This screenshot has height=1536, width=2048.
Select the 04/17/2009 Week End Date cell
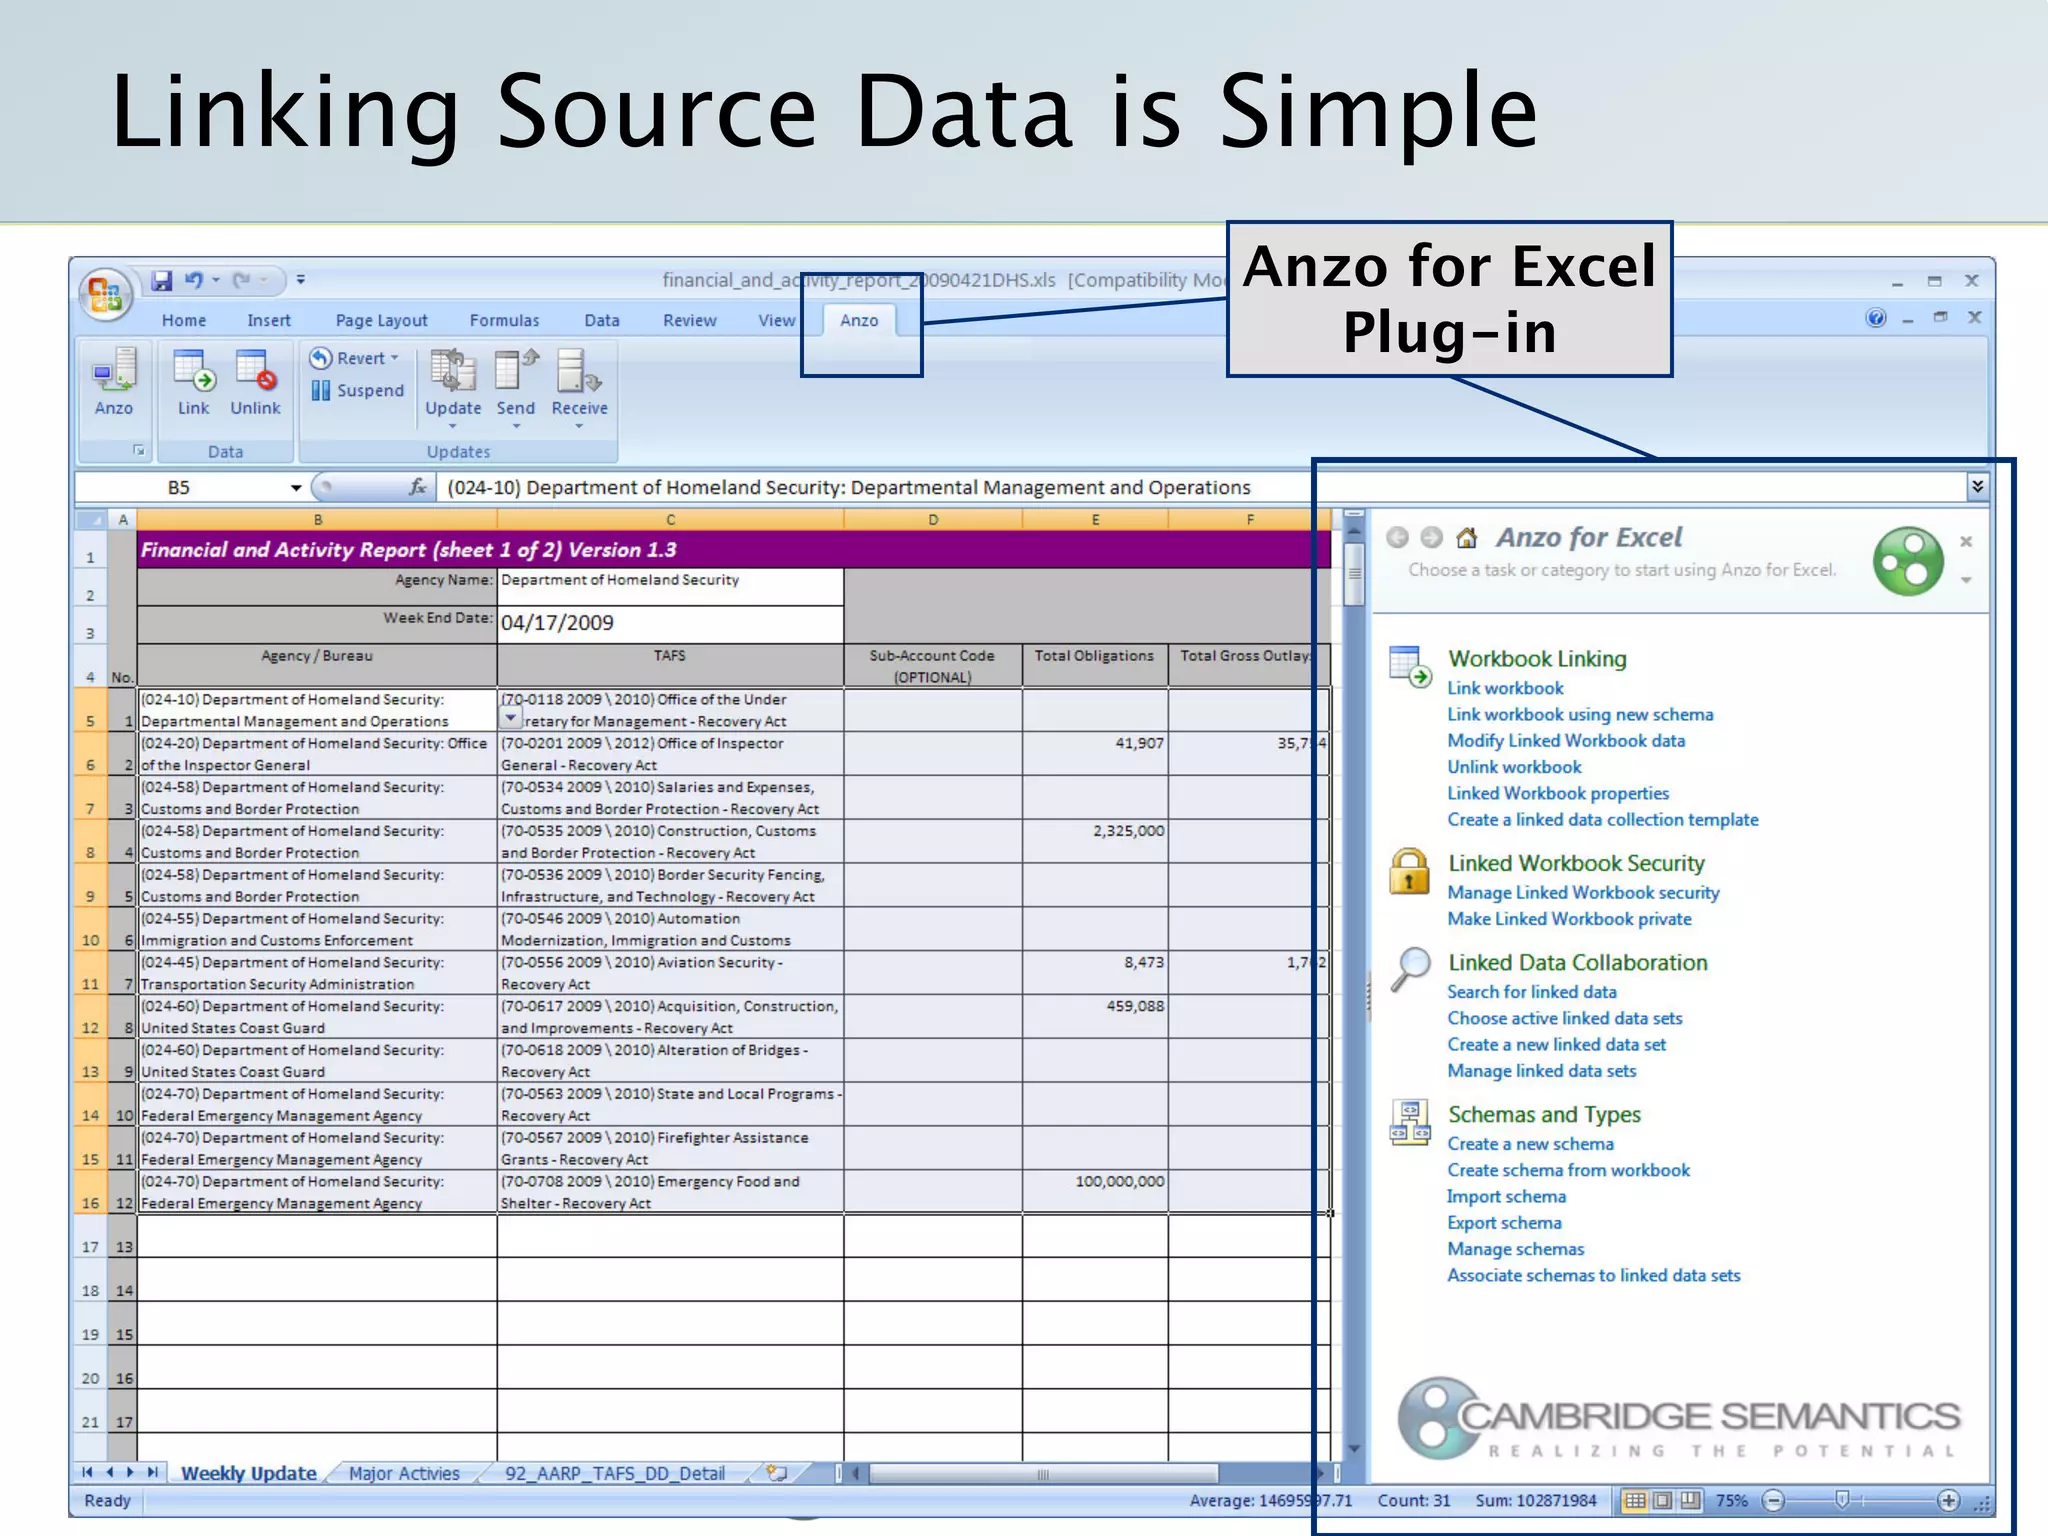670,624
